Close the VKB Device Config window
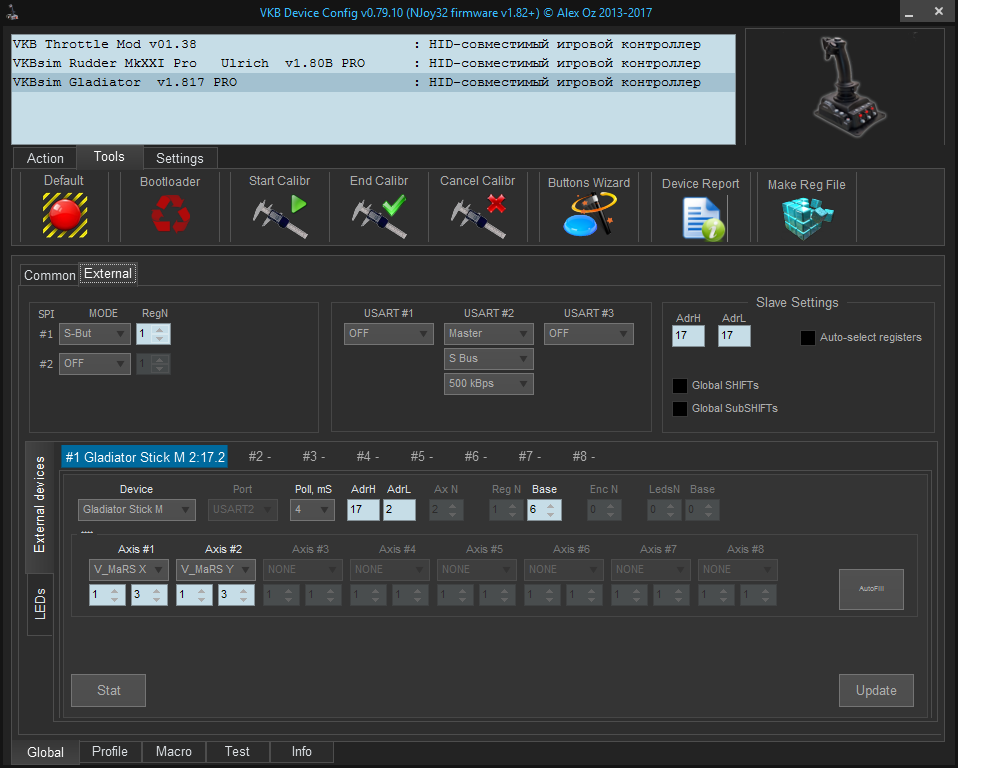The width and height of the screenshot is (1008, 768). click(939, 12)
